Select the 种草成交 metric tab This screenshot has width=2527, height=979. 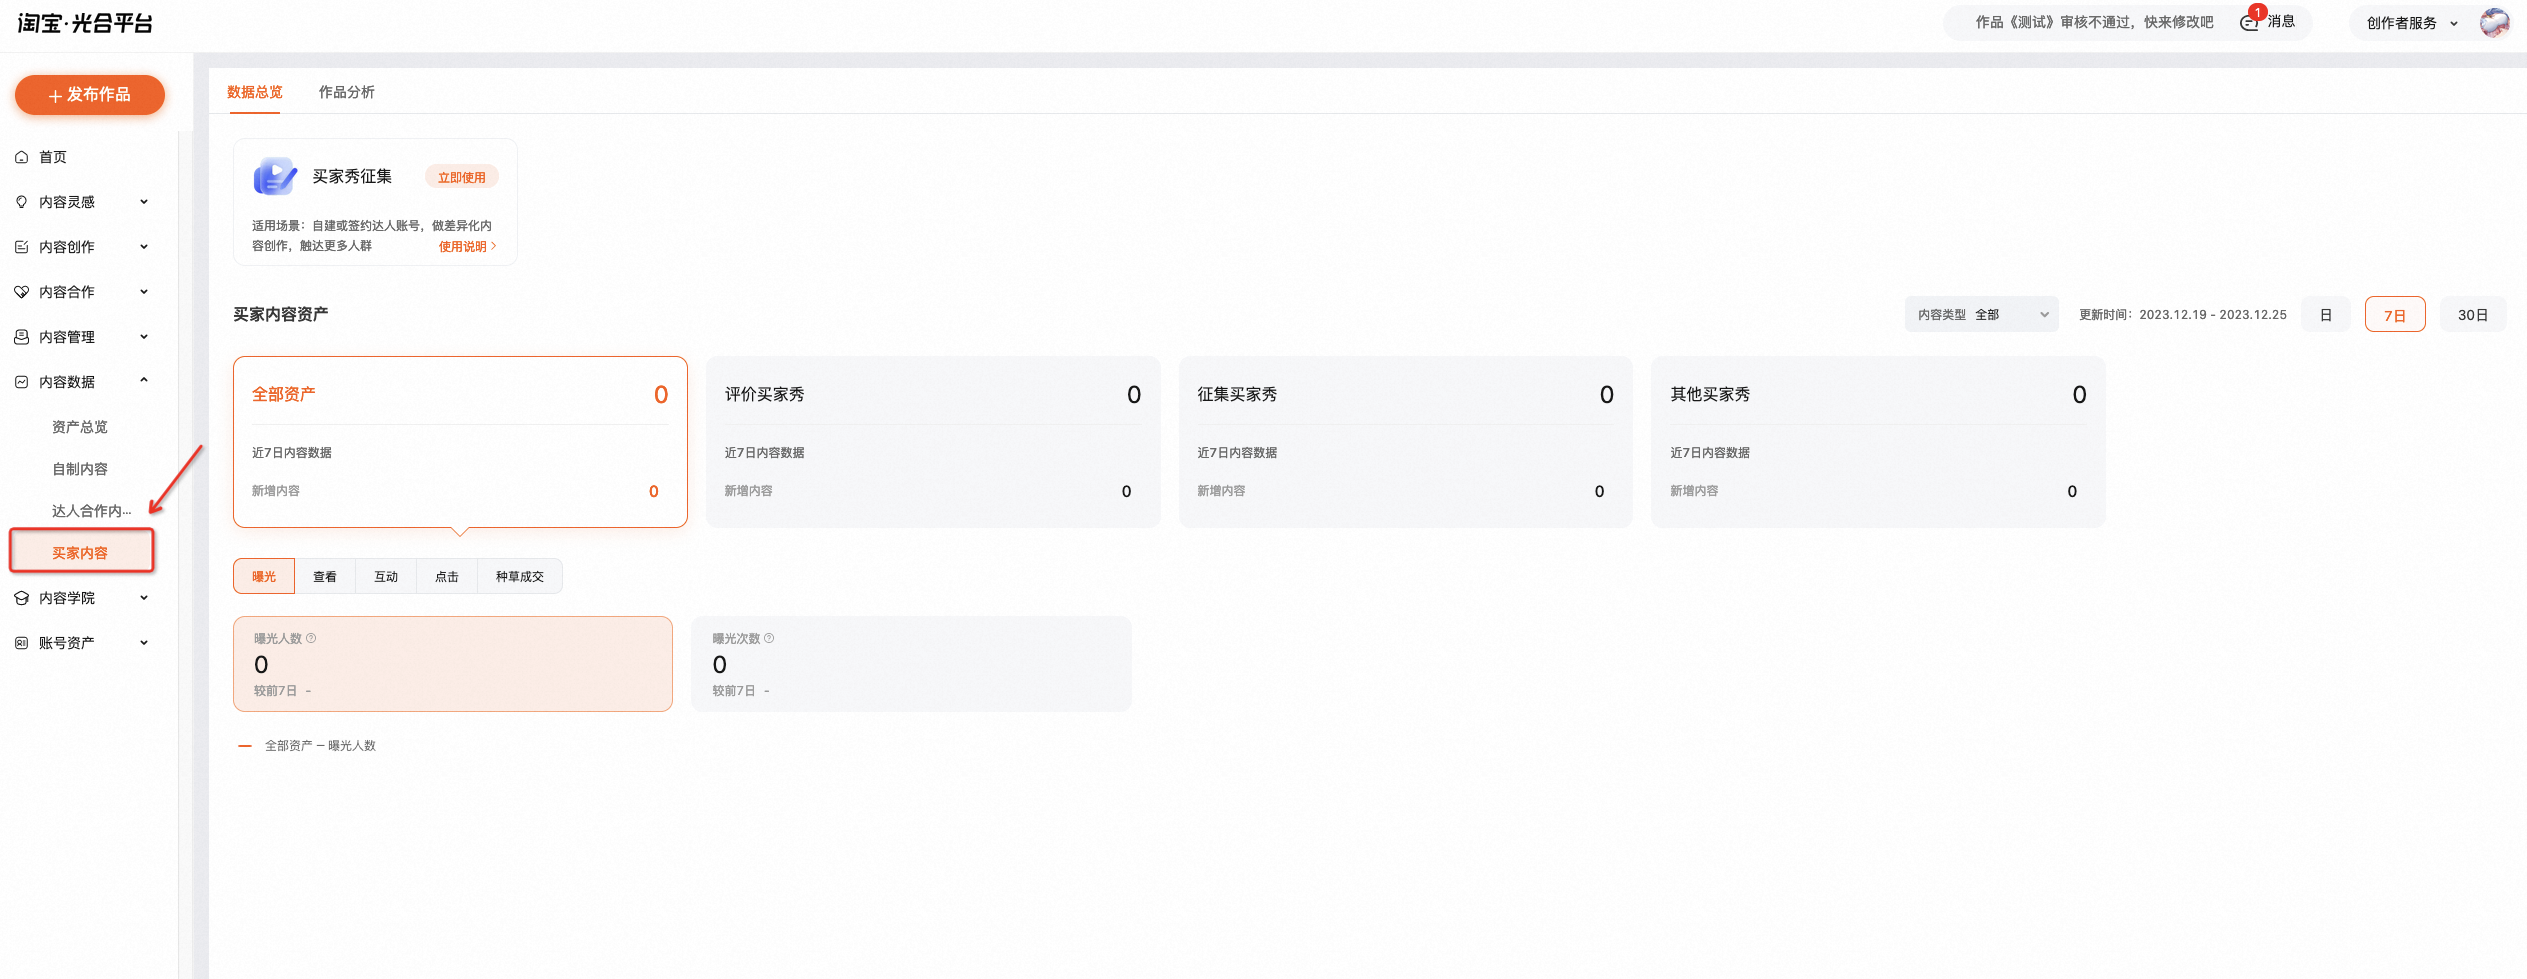click(520, 576)
